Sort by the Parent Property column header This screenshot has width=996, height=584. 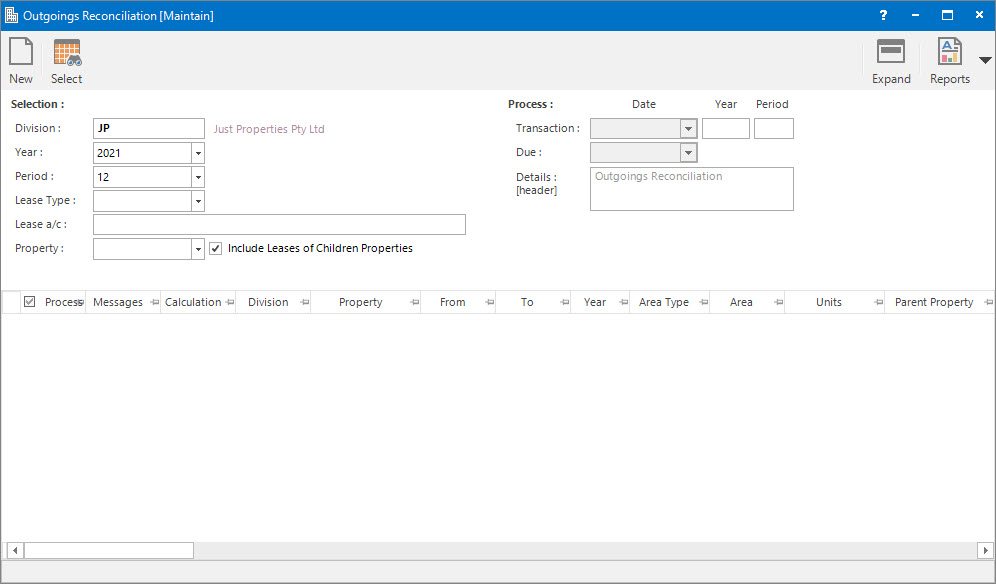point(934,302)
